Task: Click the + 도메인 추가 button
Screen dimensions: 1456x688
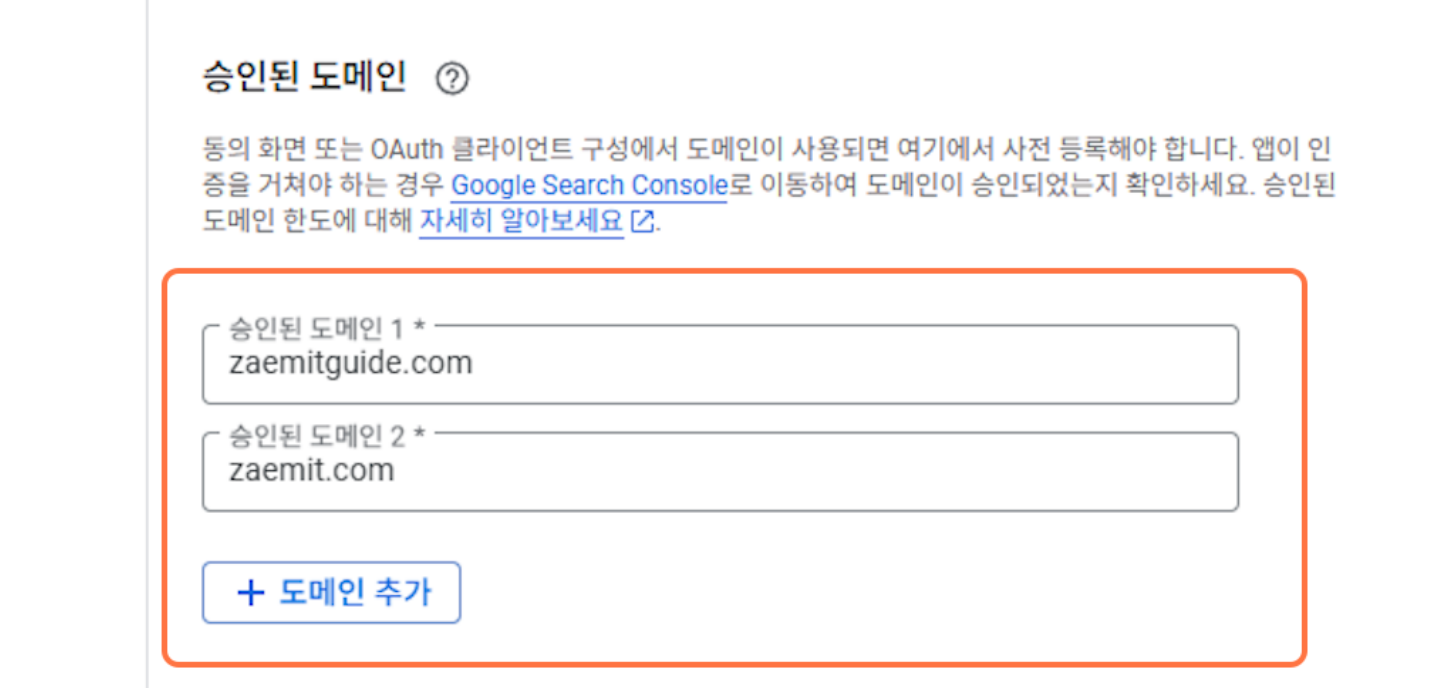Action: [331, 593]
